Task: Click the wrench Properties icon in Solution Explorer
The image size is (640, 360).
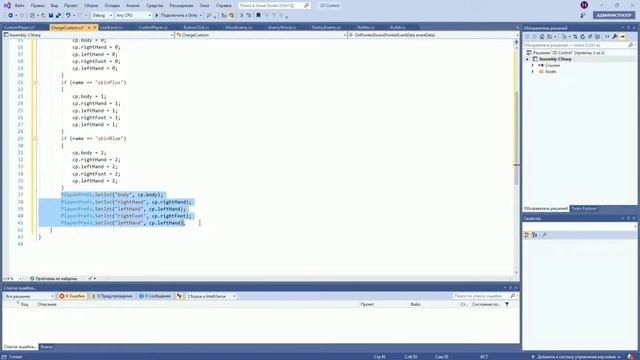Action: tap(615, 37)
